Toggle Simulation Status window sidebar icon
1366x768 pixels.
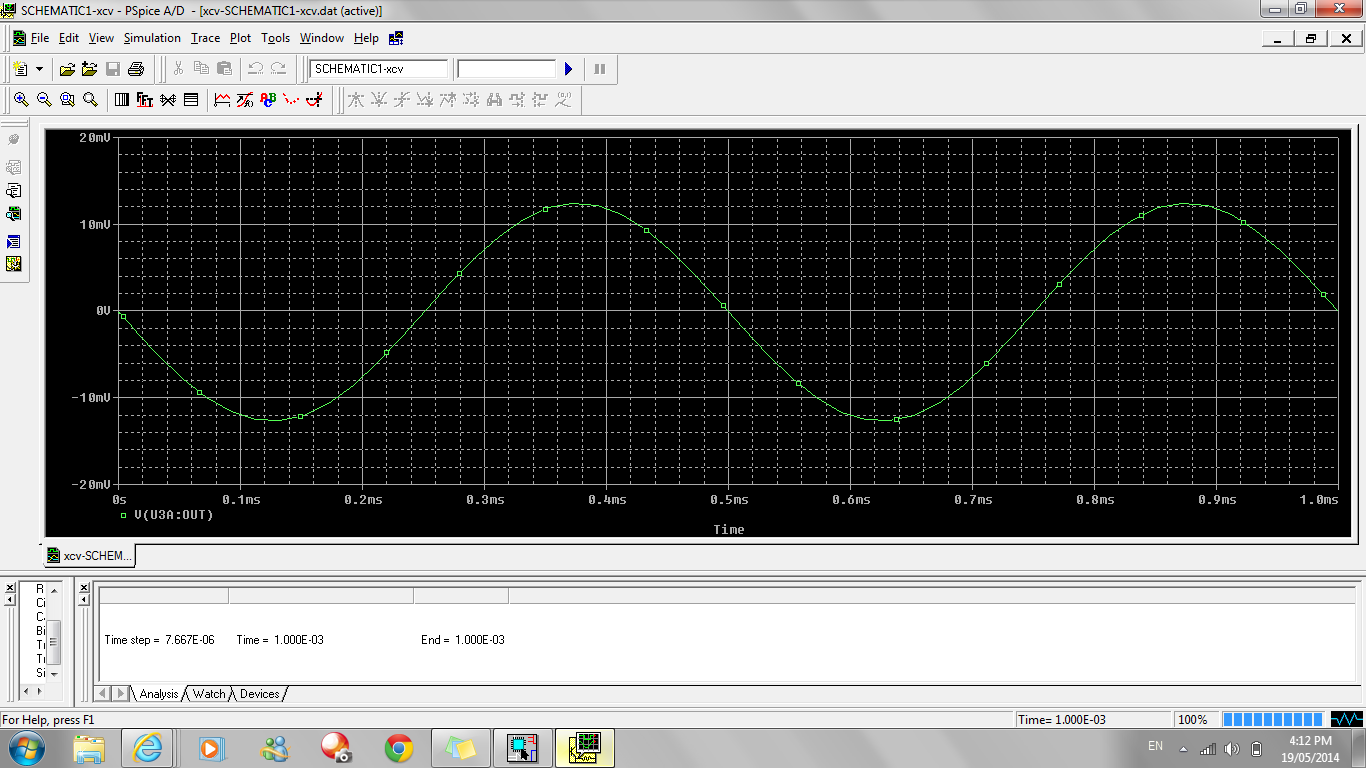[14, 242]
